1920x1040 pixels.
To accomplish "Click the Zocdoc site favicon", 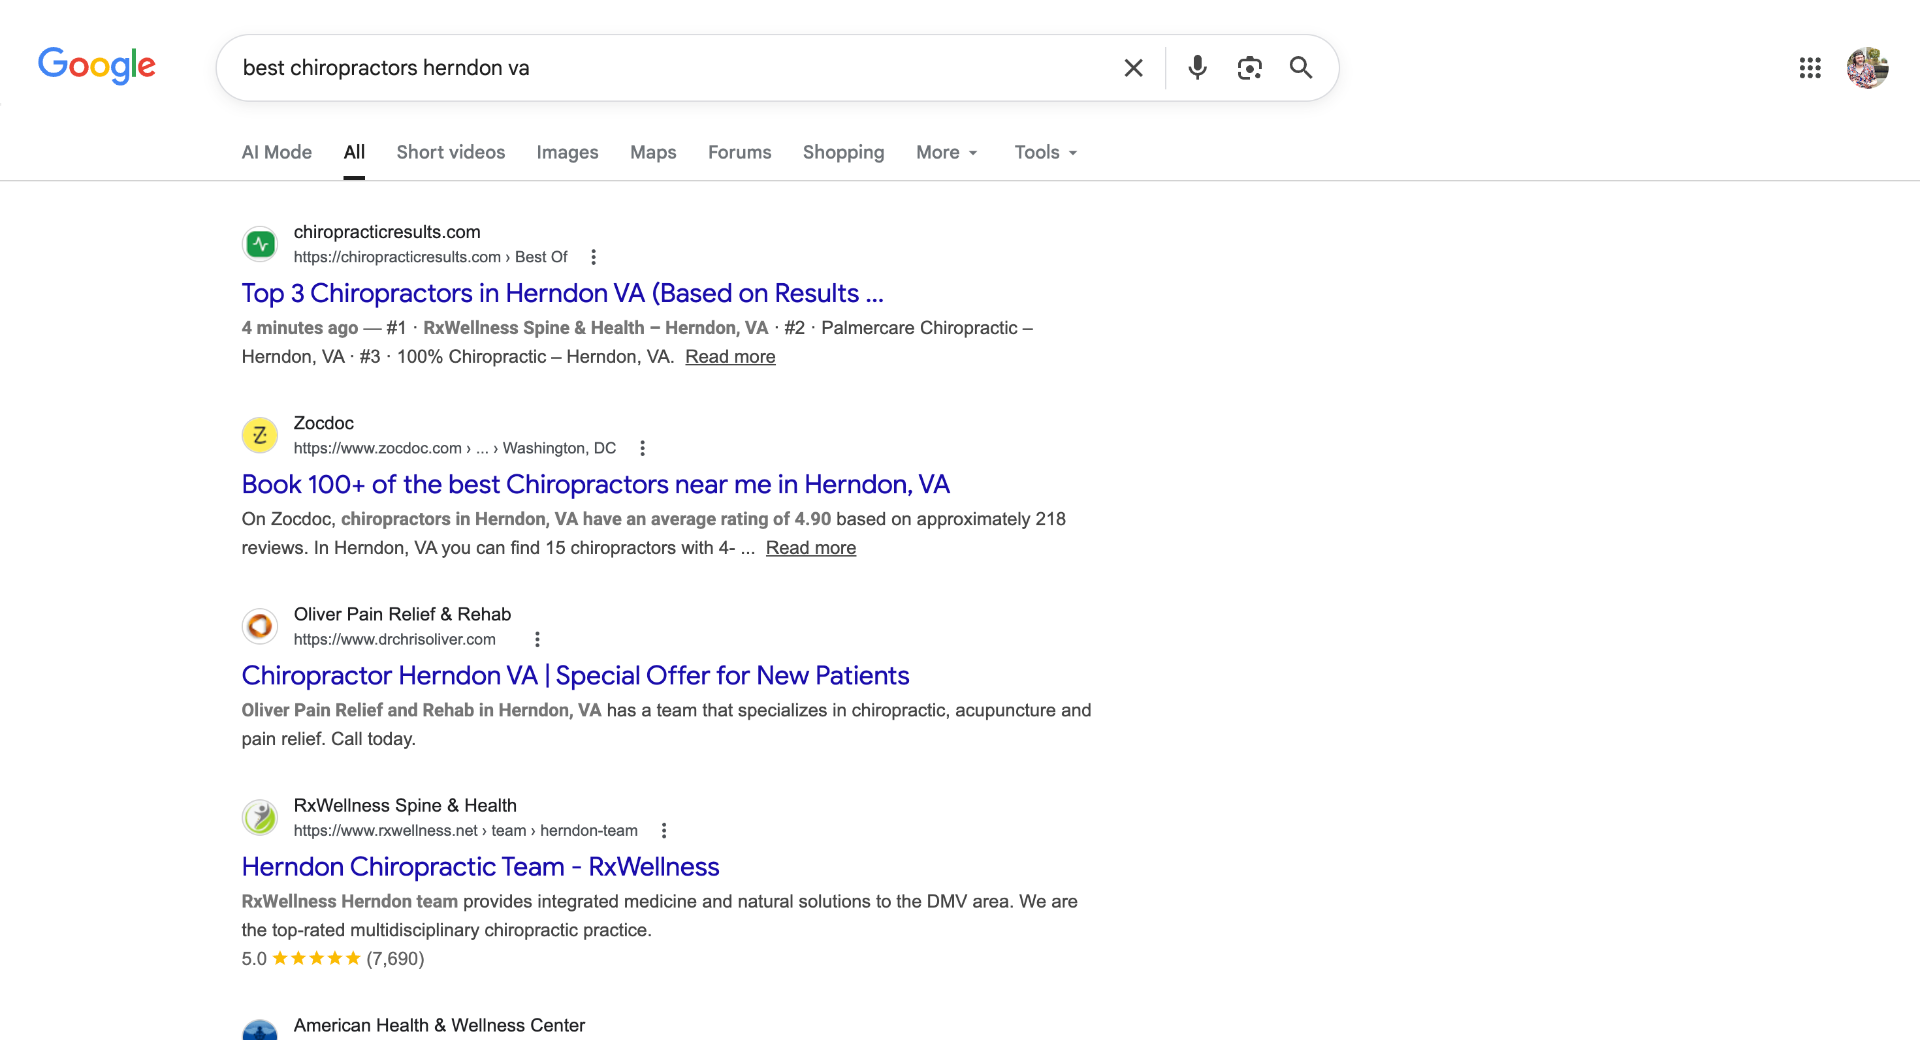I will (260, 435).
